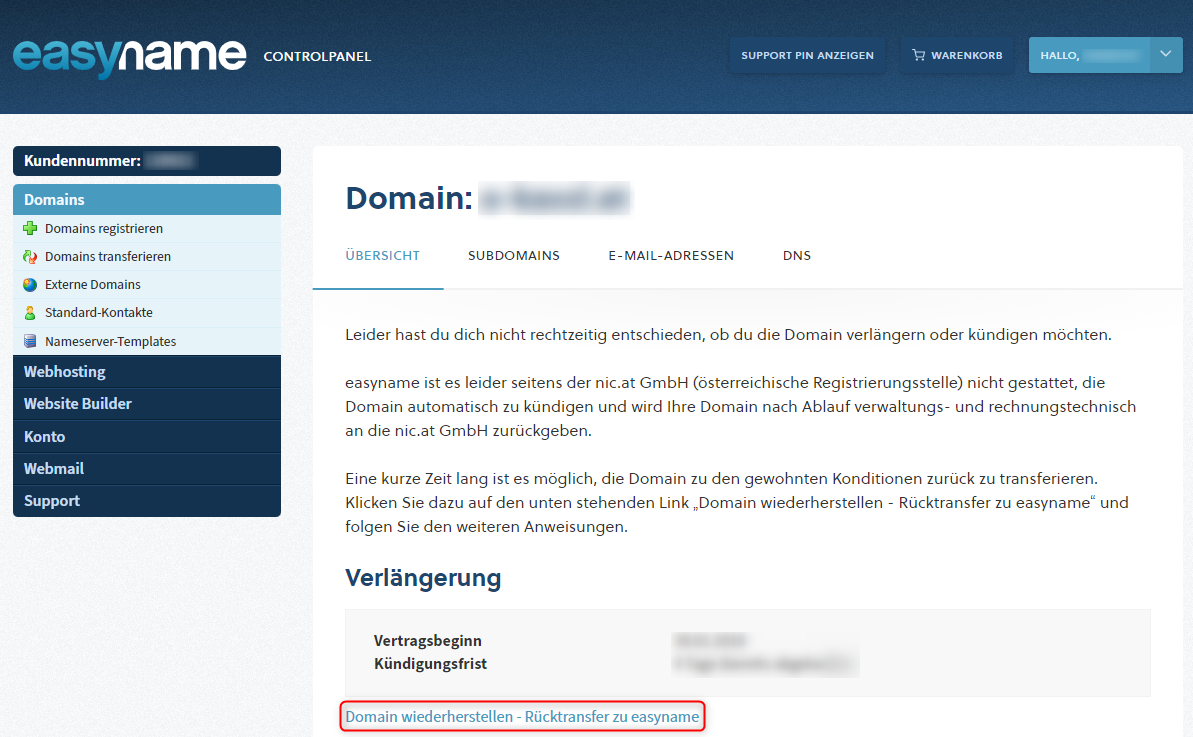Click the Kundennummer box

[x=147, y=160]
